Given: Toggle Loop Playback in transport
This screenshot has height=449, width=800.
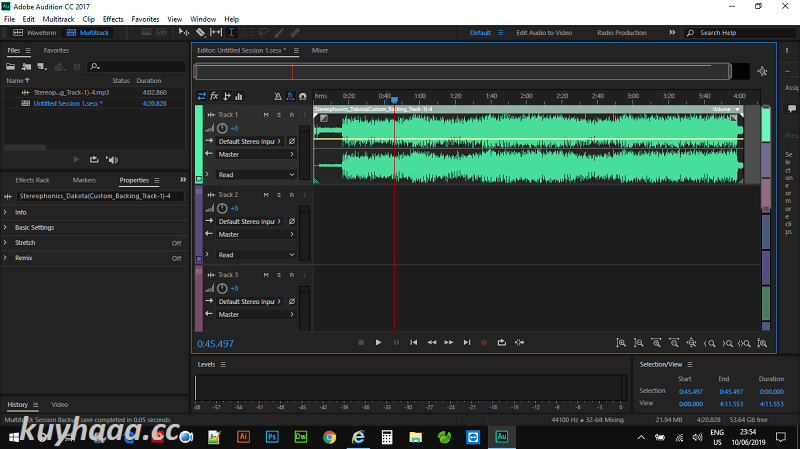Looking at the screenshot, I should click(502, 342).
